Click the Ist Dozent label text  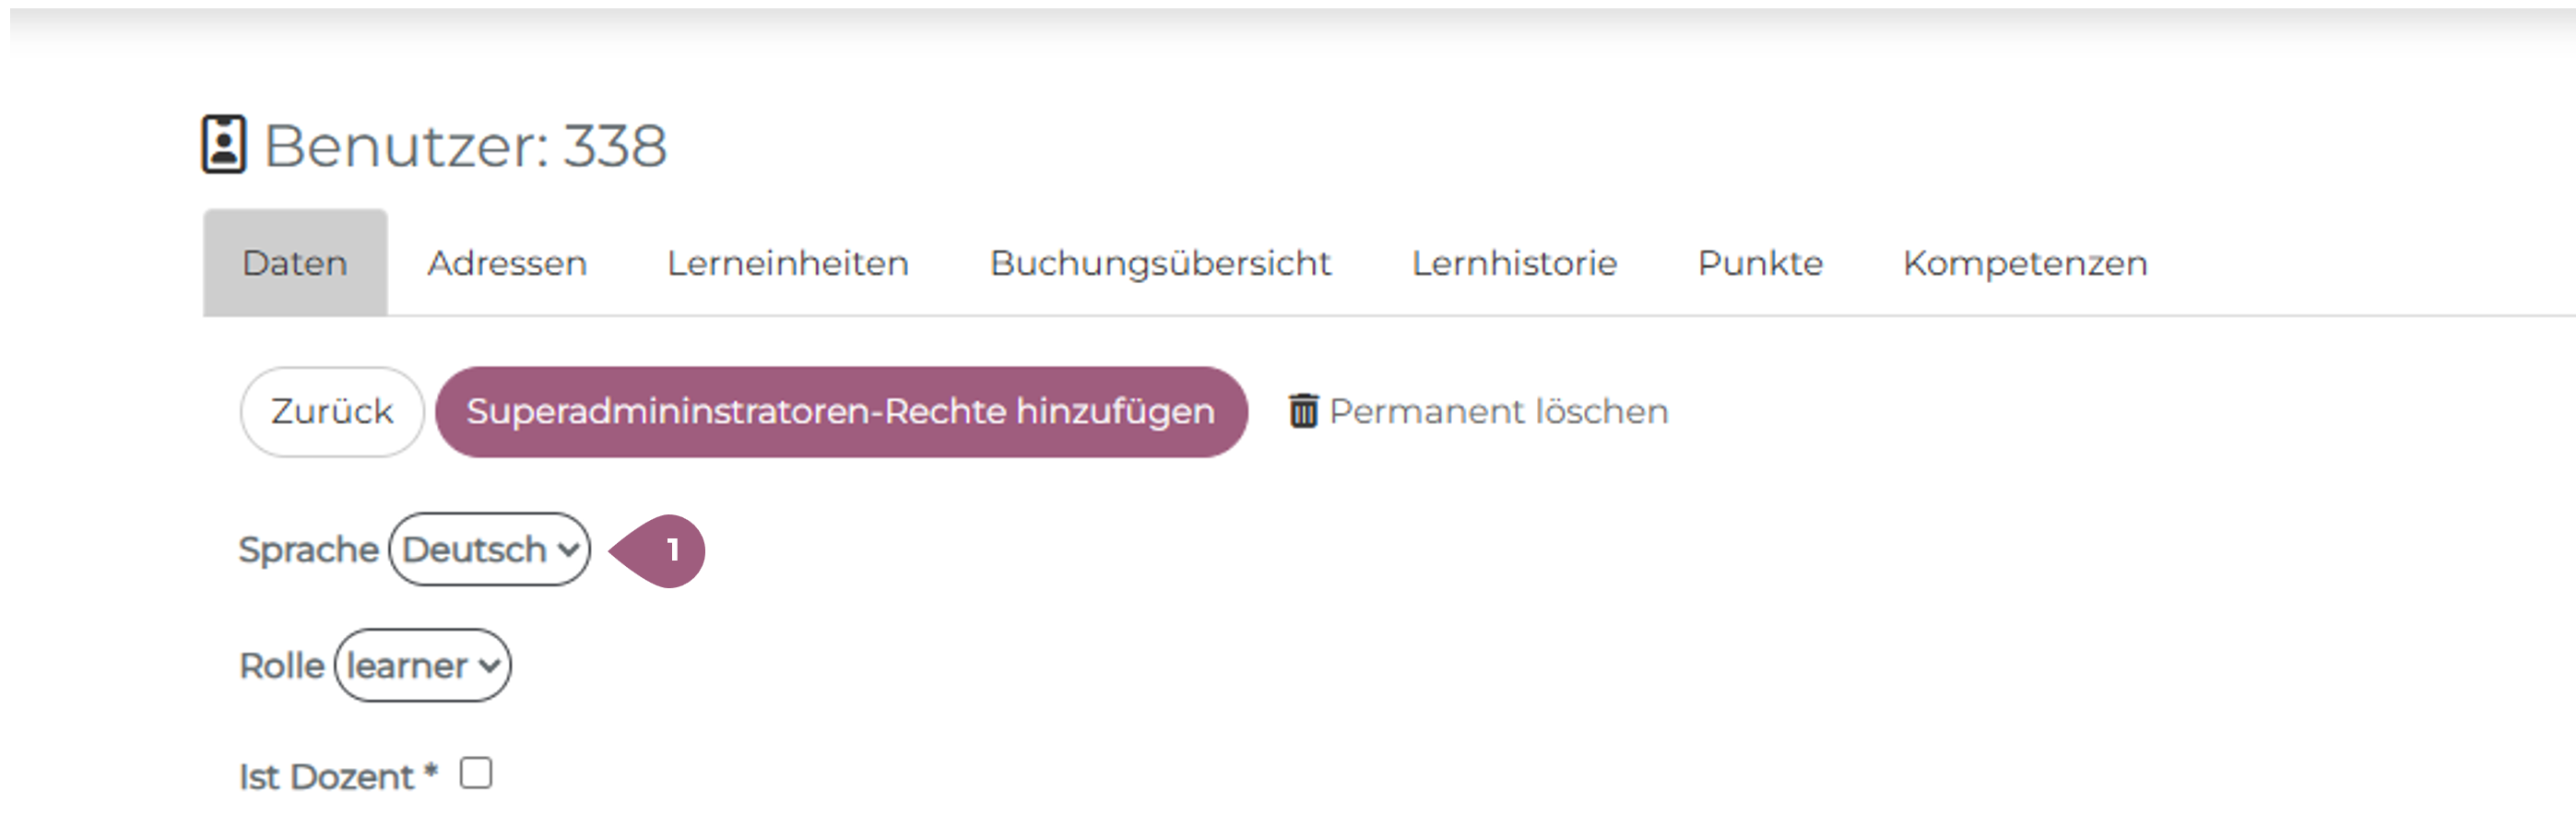coord(326,777)
